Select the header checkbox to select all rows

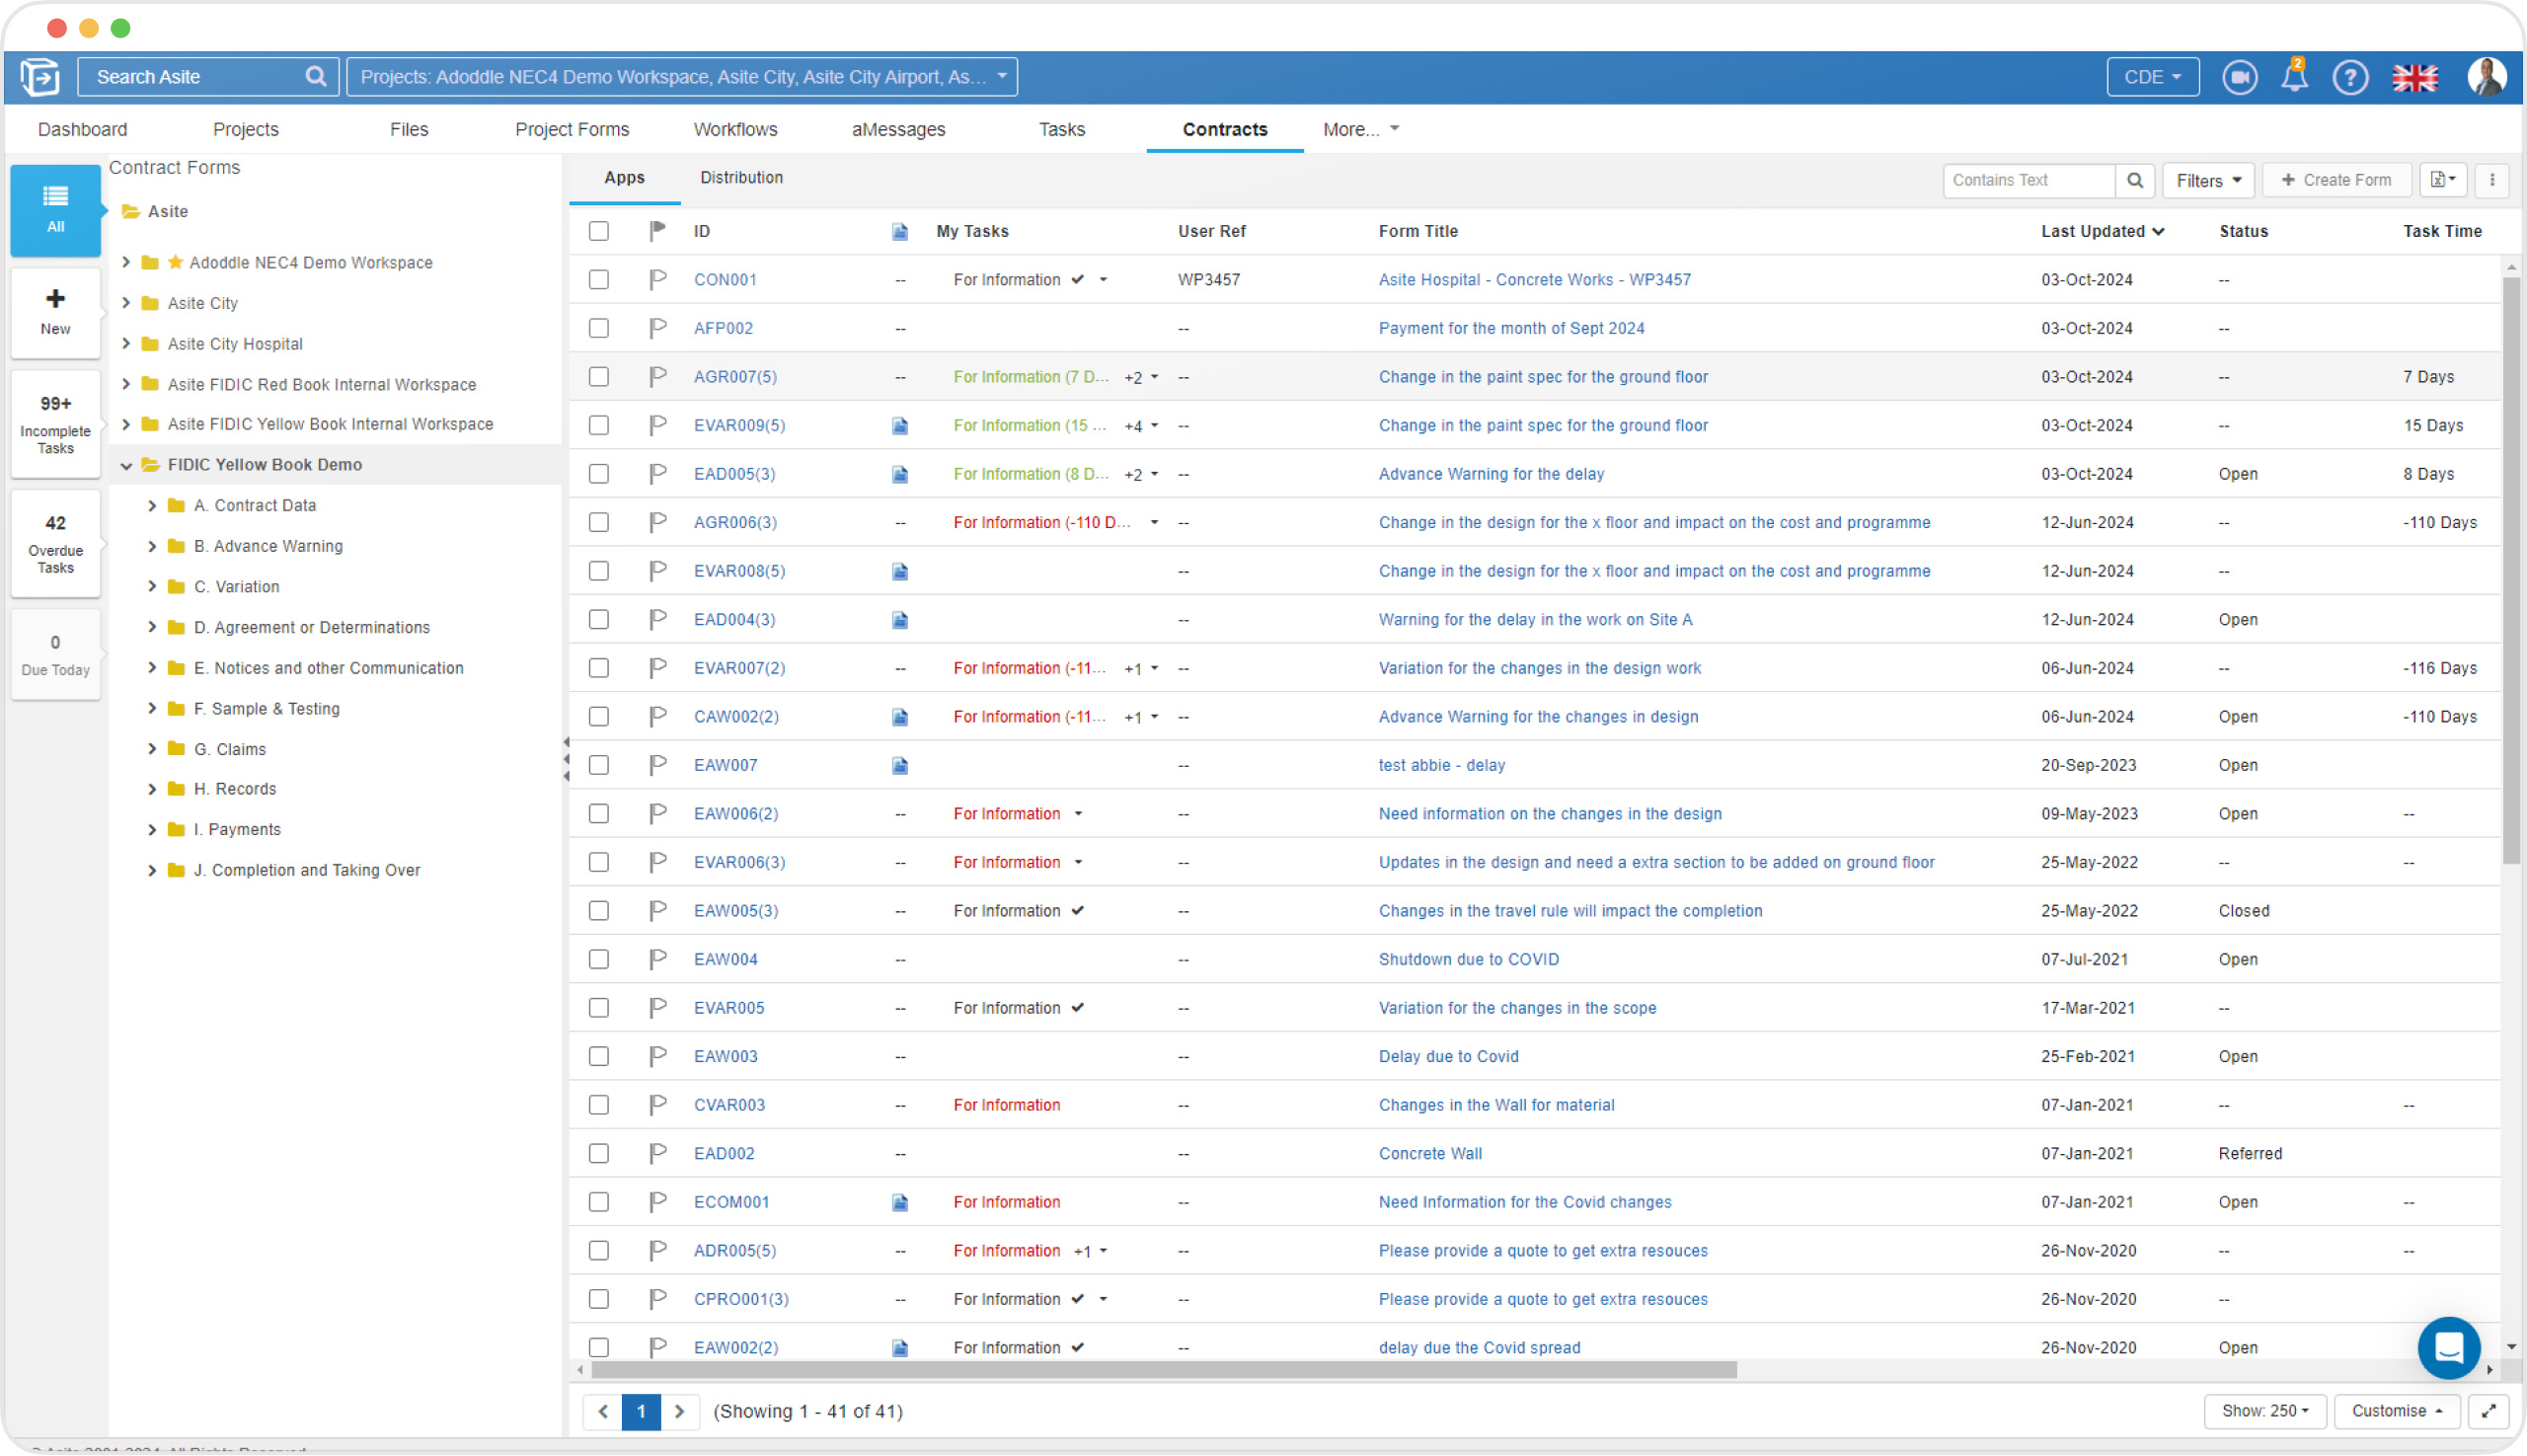click(x=599, y=231)
